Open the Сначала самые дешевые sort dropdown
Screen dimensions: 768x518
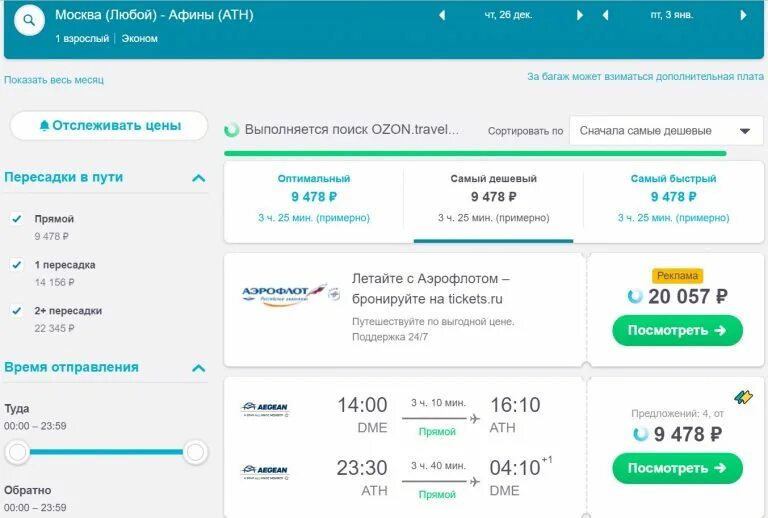[x=666, y=131]
